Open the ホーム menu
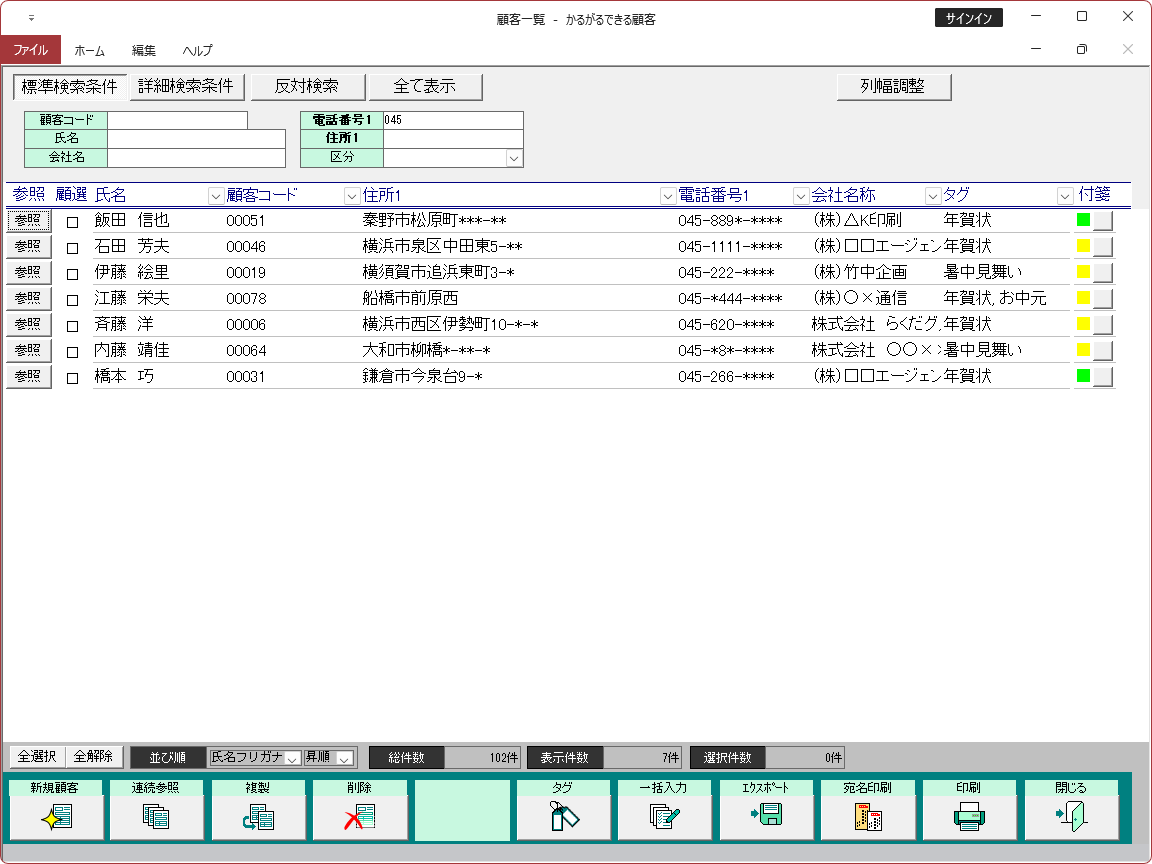The width and height of the screenshot is (1152, 864). 89,50
